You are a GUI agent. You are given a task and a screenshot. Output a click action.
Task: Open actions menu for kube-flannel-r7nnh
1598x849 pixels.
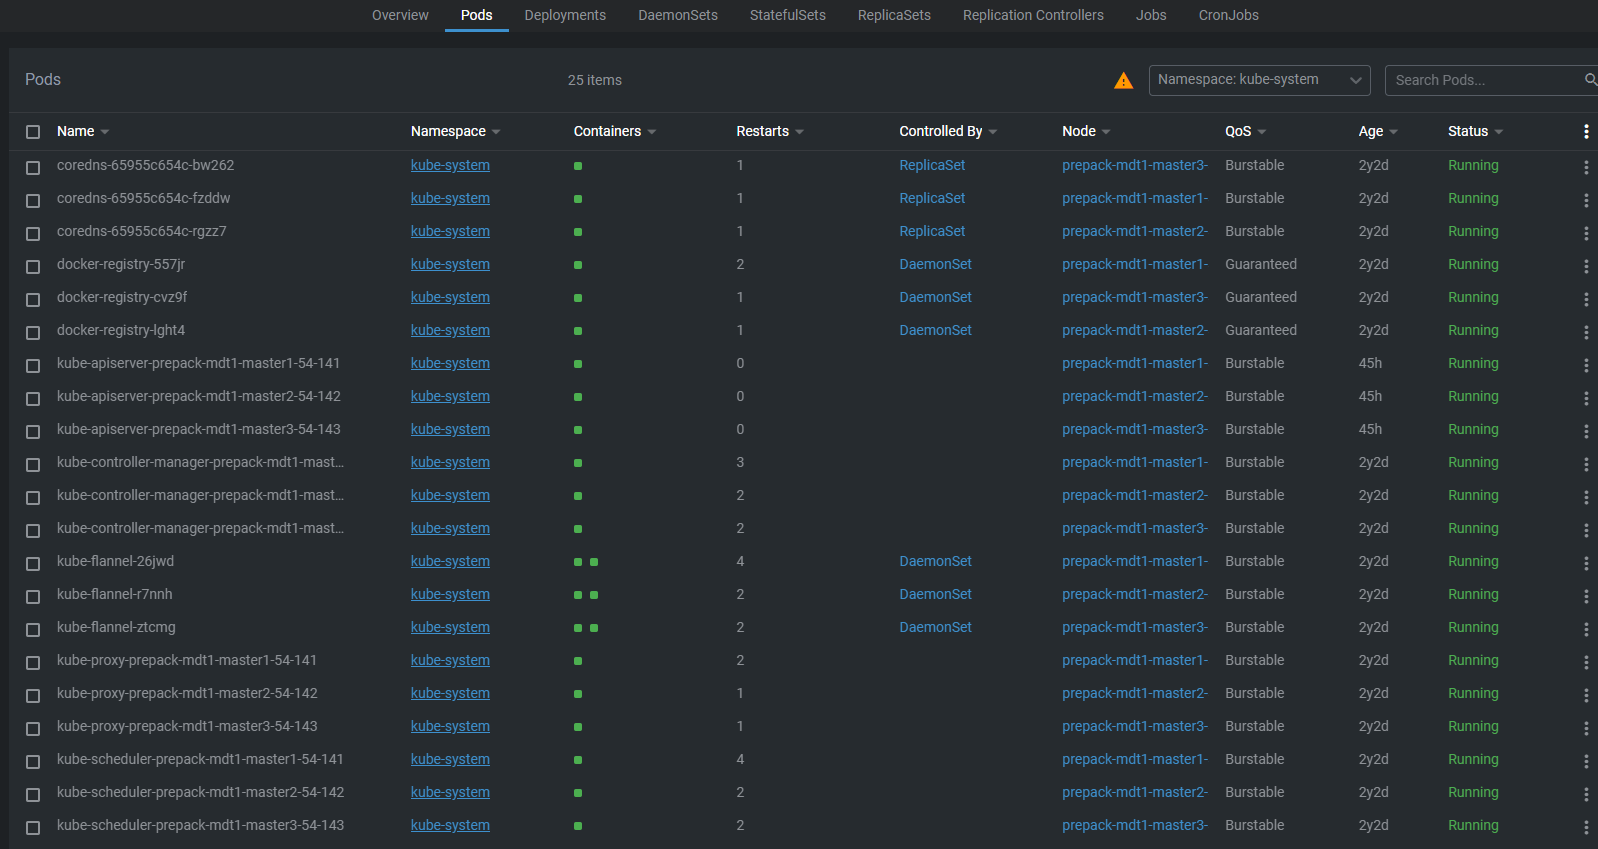pyautogui.click(x=1586, y=596)
